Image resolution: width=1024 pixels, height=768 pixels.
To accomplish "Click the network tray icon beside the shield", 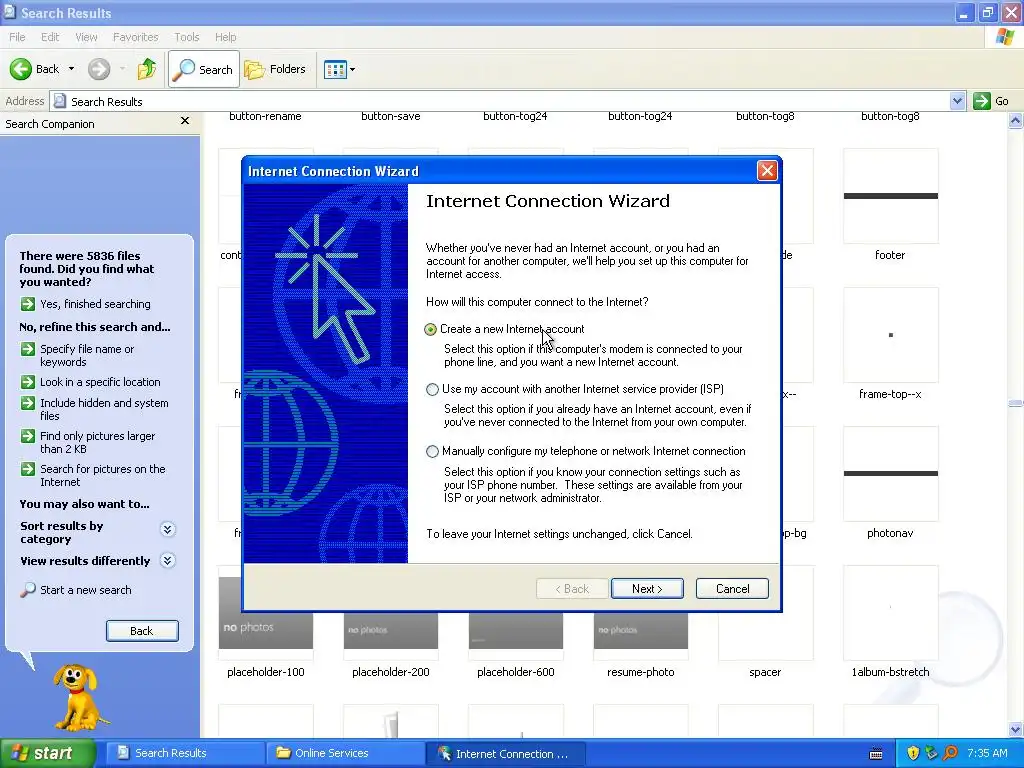I will pos(932,754).
